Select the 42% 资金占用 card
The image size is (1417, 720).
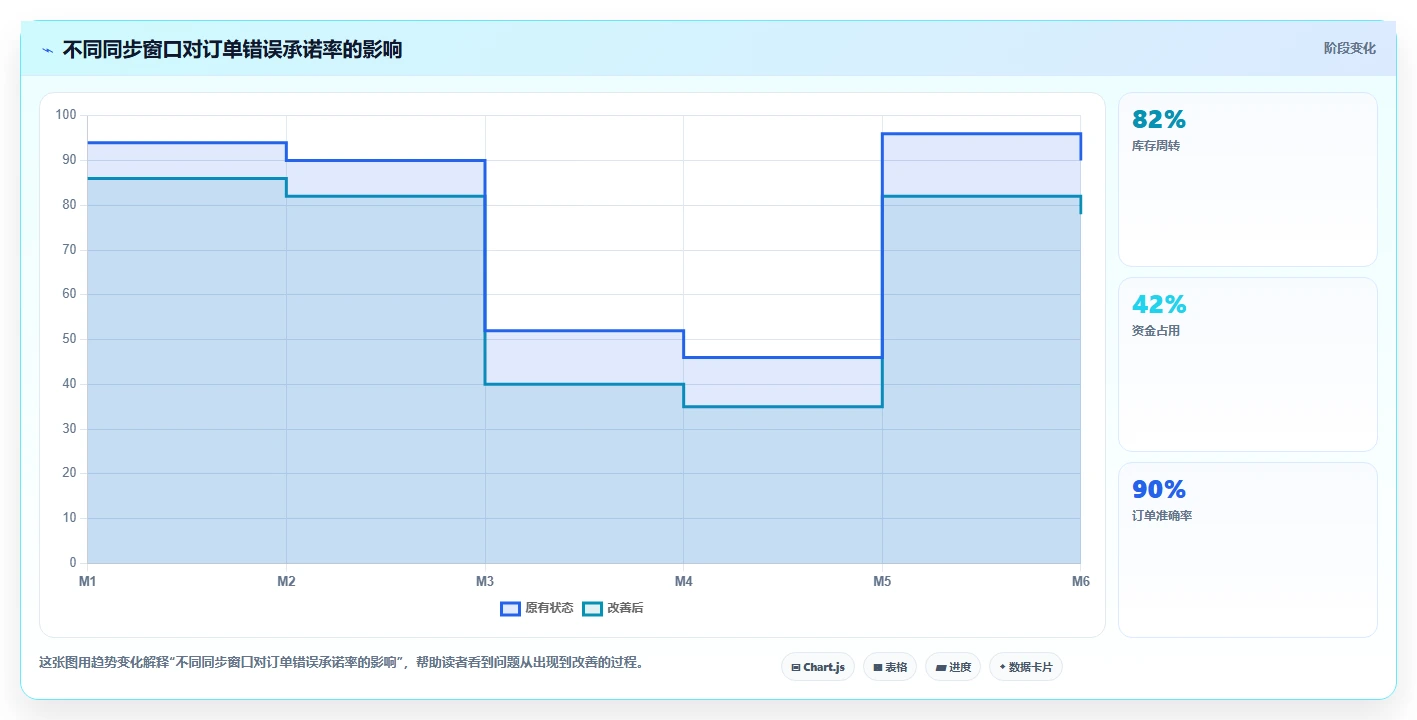[x=1248, y=364]
